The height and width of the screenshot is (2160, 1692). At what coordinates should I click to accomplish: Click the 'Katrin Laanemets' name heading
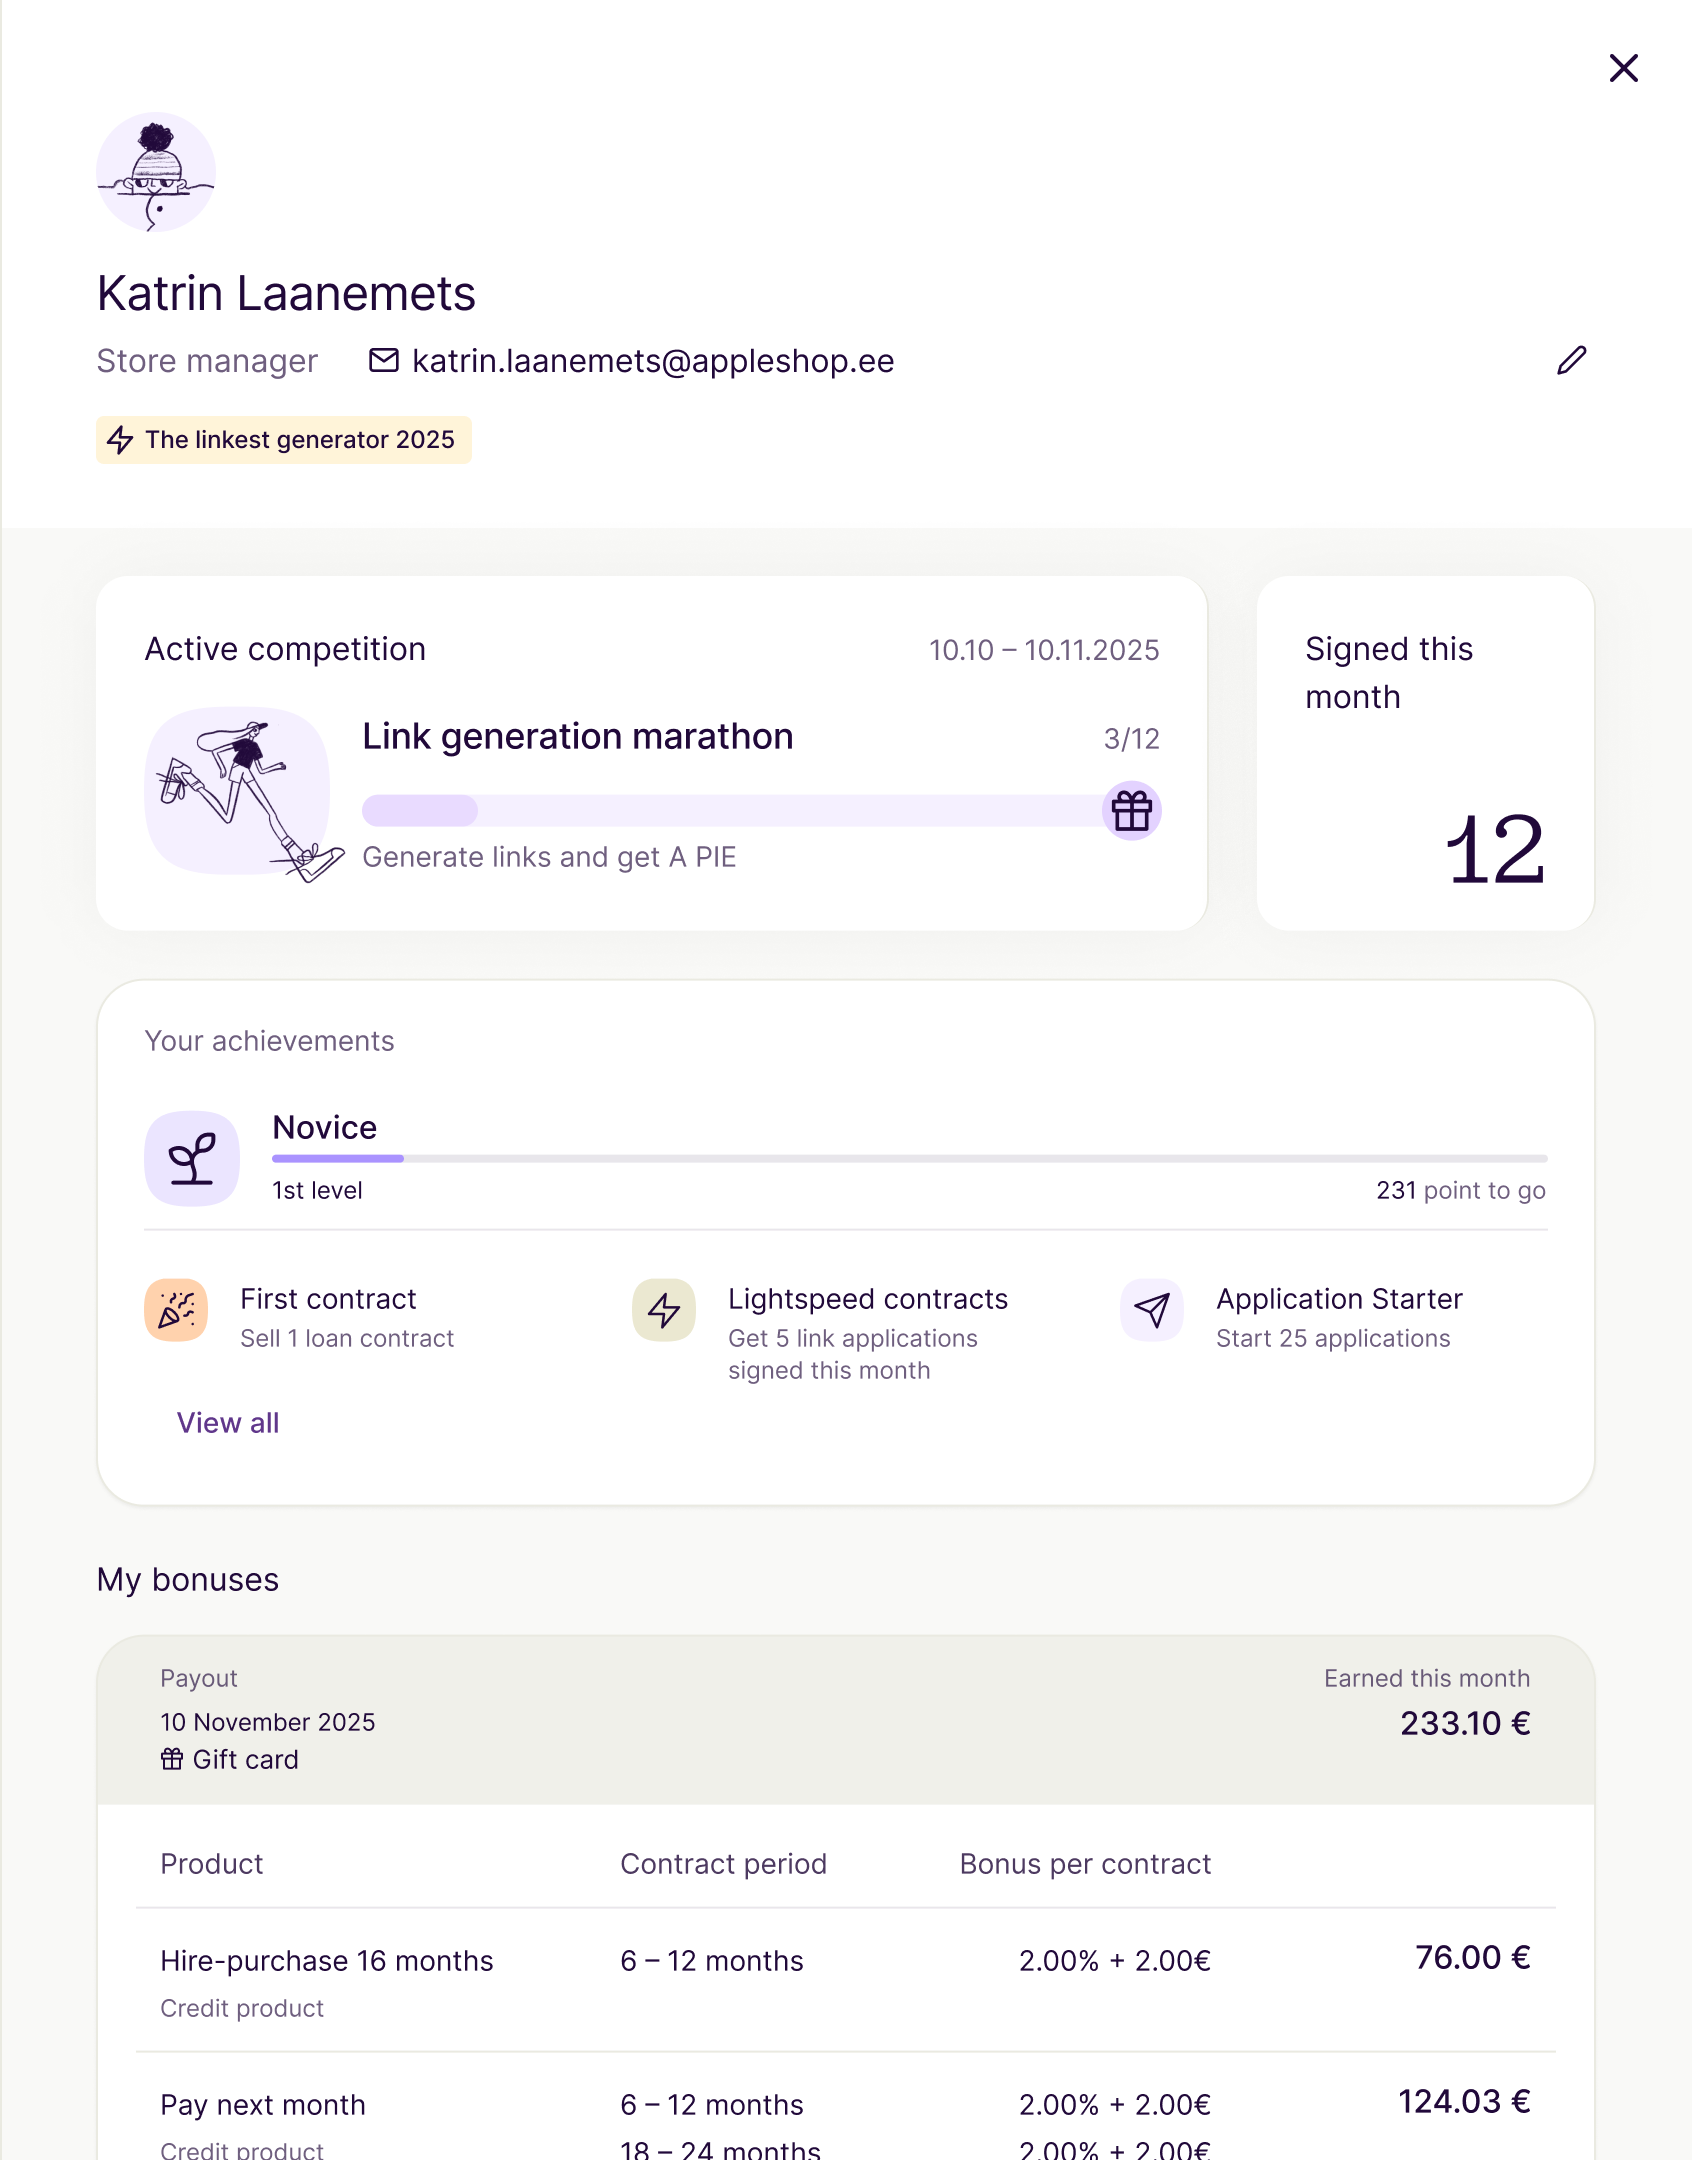point(286,294)
